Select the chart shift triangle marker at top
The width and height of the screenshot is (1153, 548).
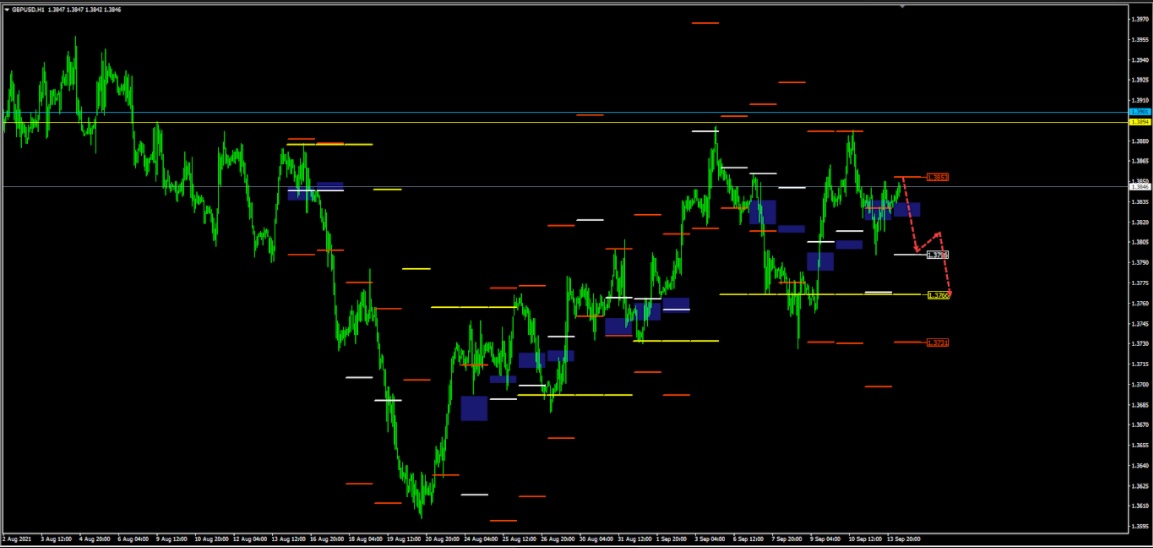(x=902, y=6)
